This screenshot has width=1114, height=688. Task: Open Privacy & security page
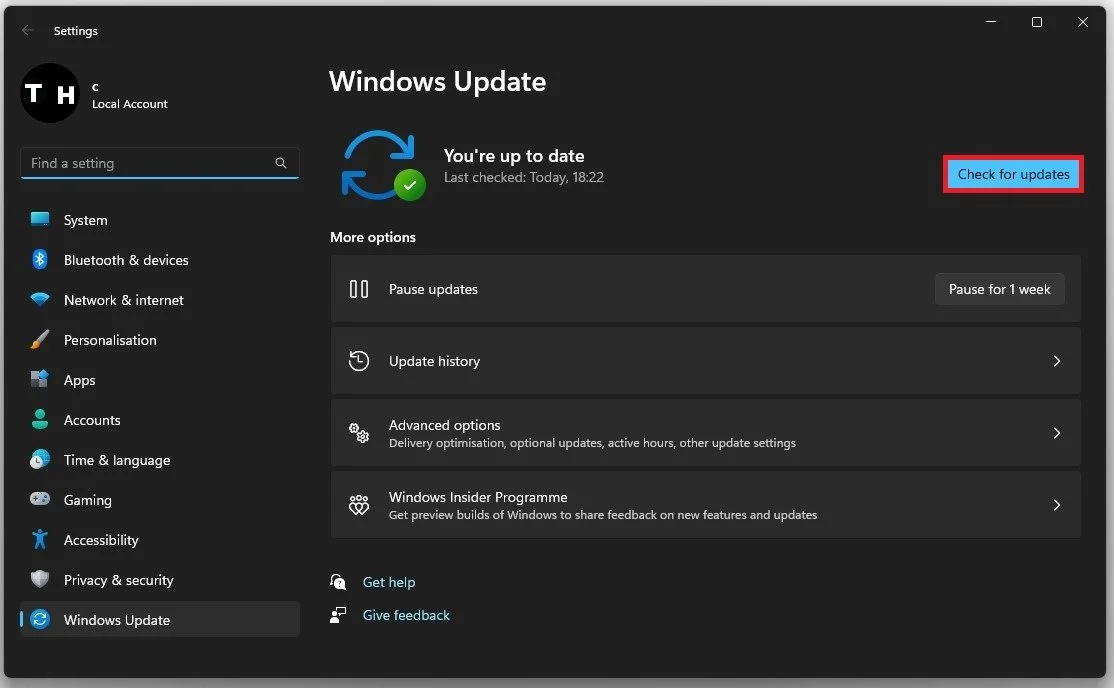tap(160, 579)
